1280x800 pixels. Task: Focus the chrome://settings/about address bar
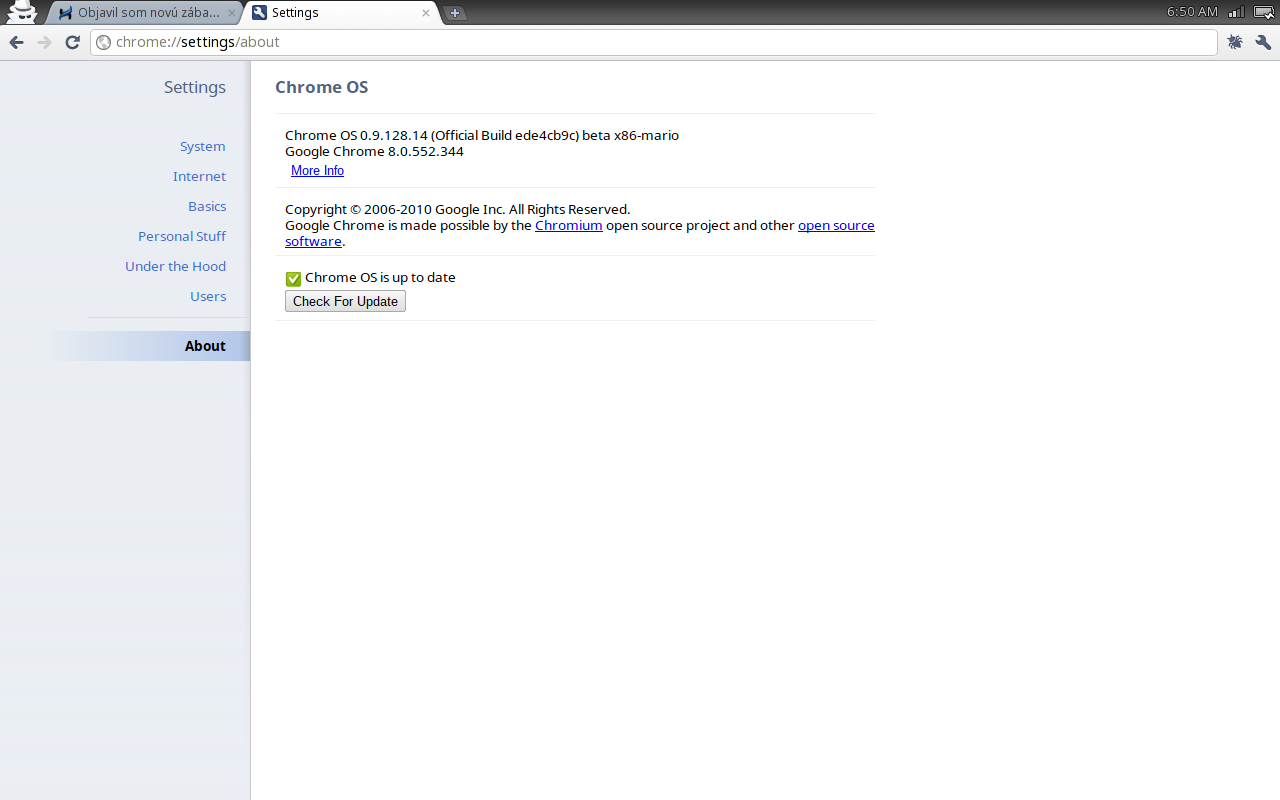[654, 42]
